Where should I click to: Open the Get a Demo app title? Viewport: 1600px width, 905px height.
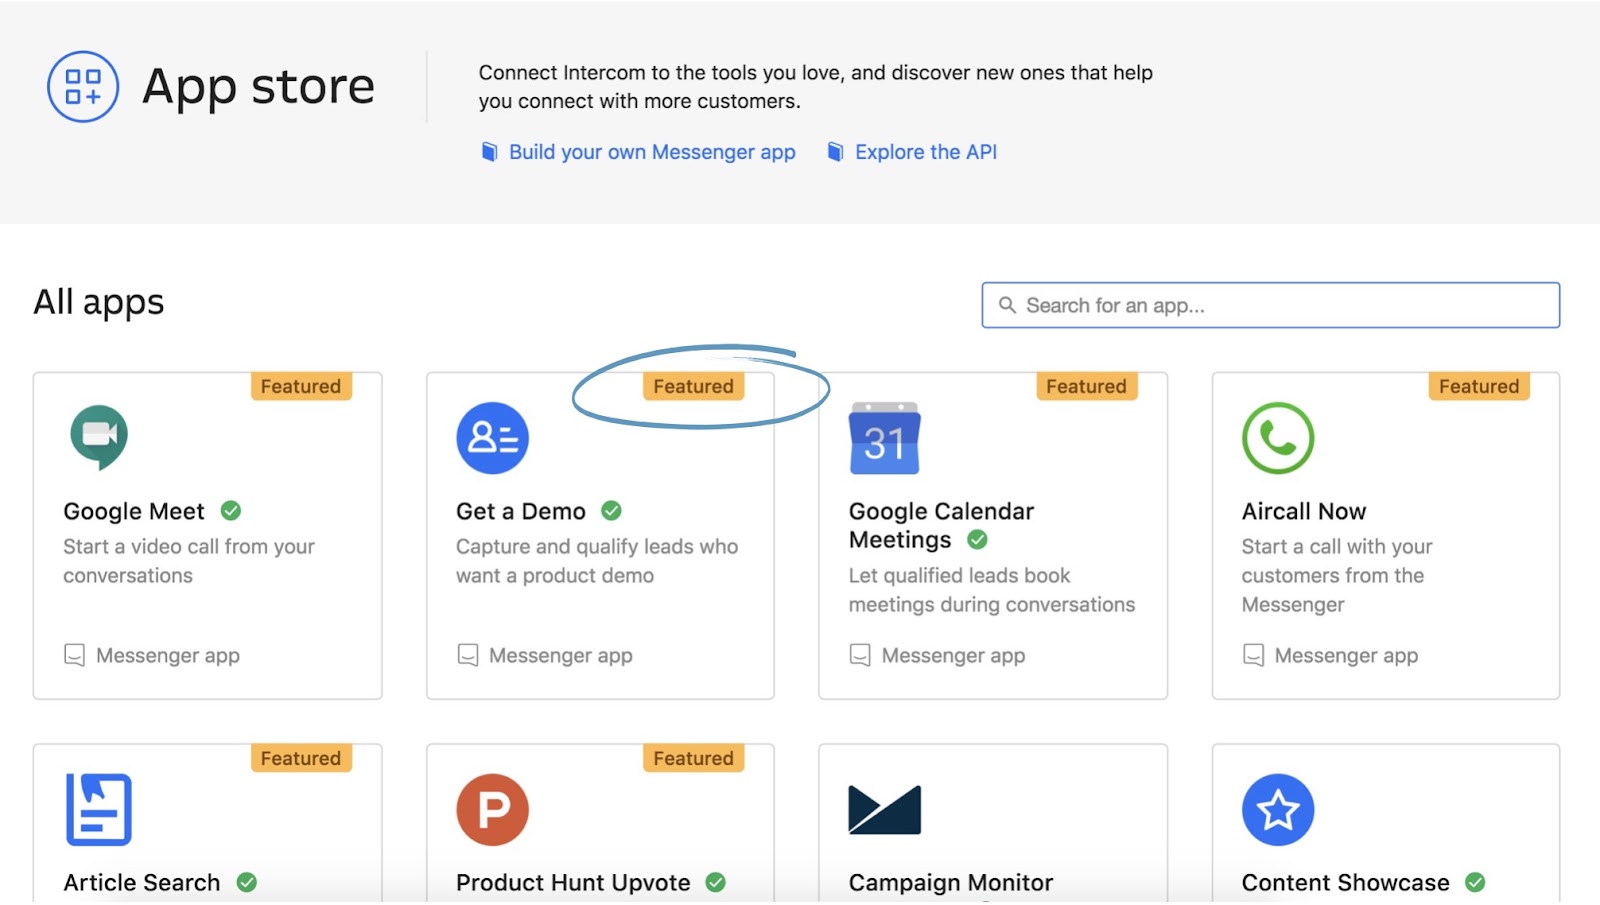[521, 511]
